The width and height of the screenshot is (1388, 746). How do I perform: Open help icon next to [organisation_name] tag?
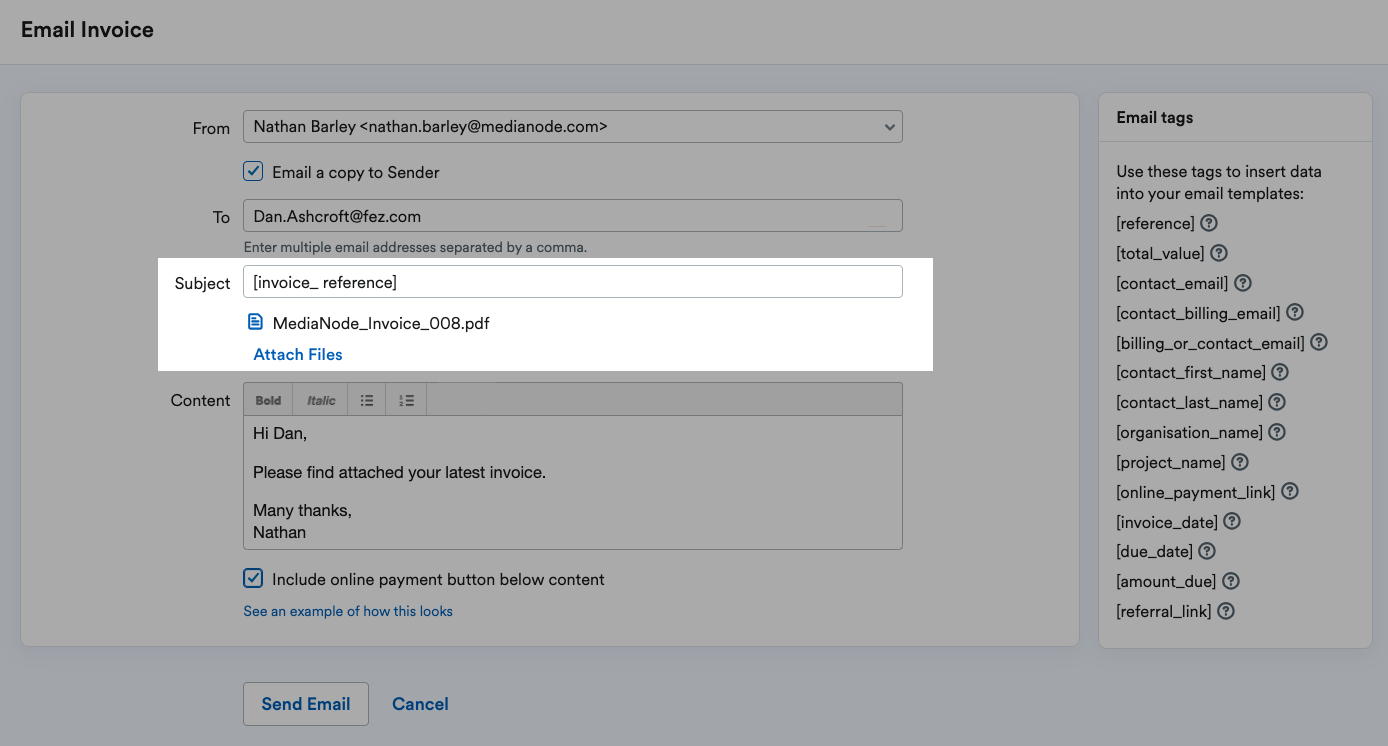pos(1277,432)
